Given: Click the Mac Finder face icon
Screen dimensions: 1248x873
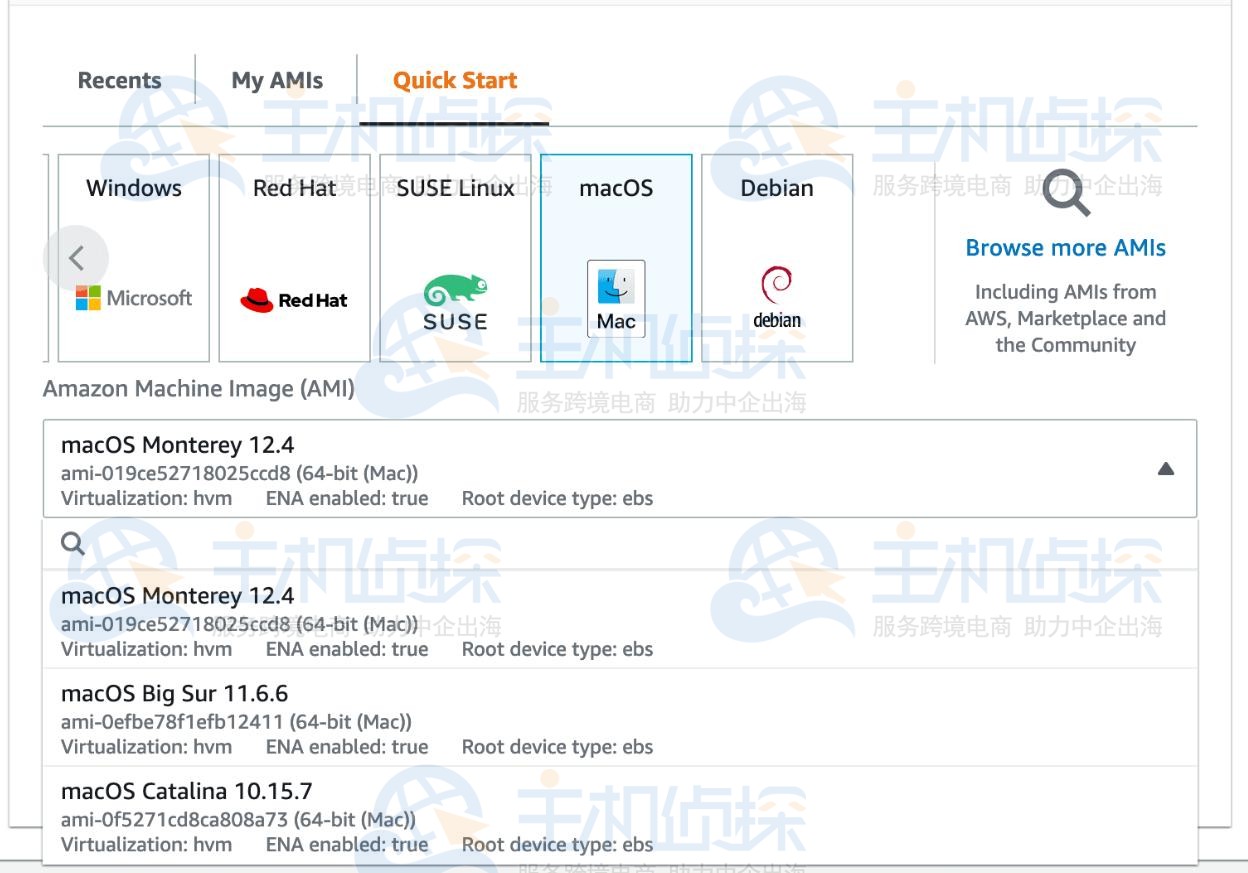Looking at the screenshot, I should point(616,289).
